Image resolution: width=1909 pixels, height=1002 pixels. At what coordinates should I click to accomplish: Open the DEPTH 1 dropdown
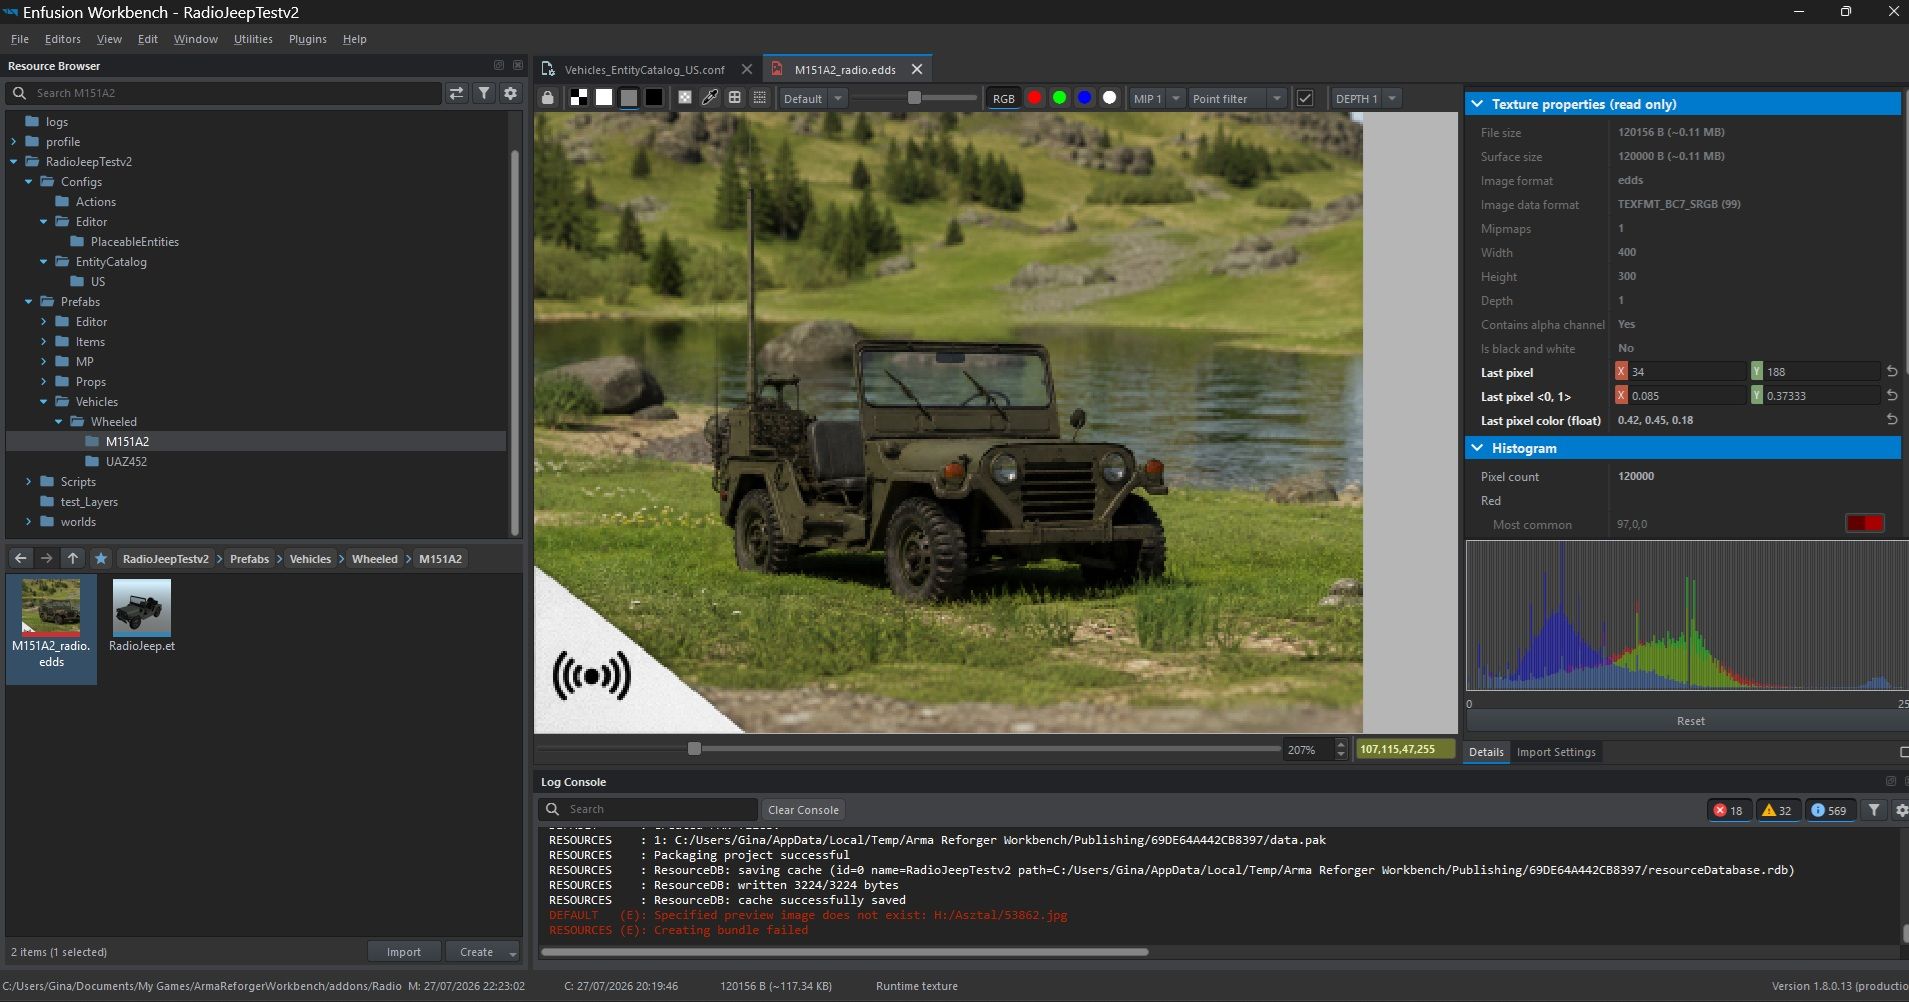[1366, 98]
